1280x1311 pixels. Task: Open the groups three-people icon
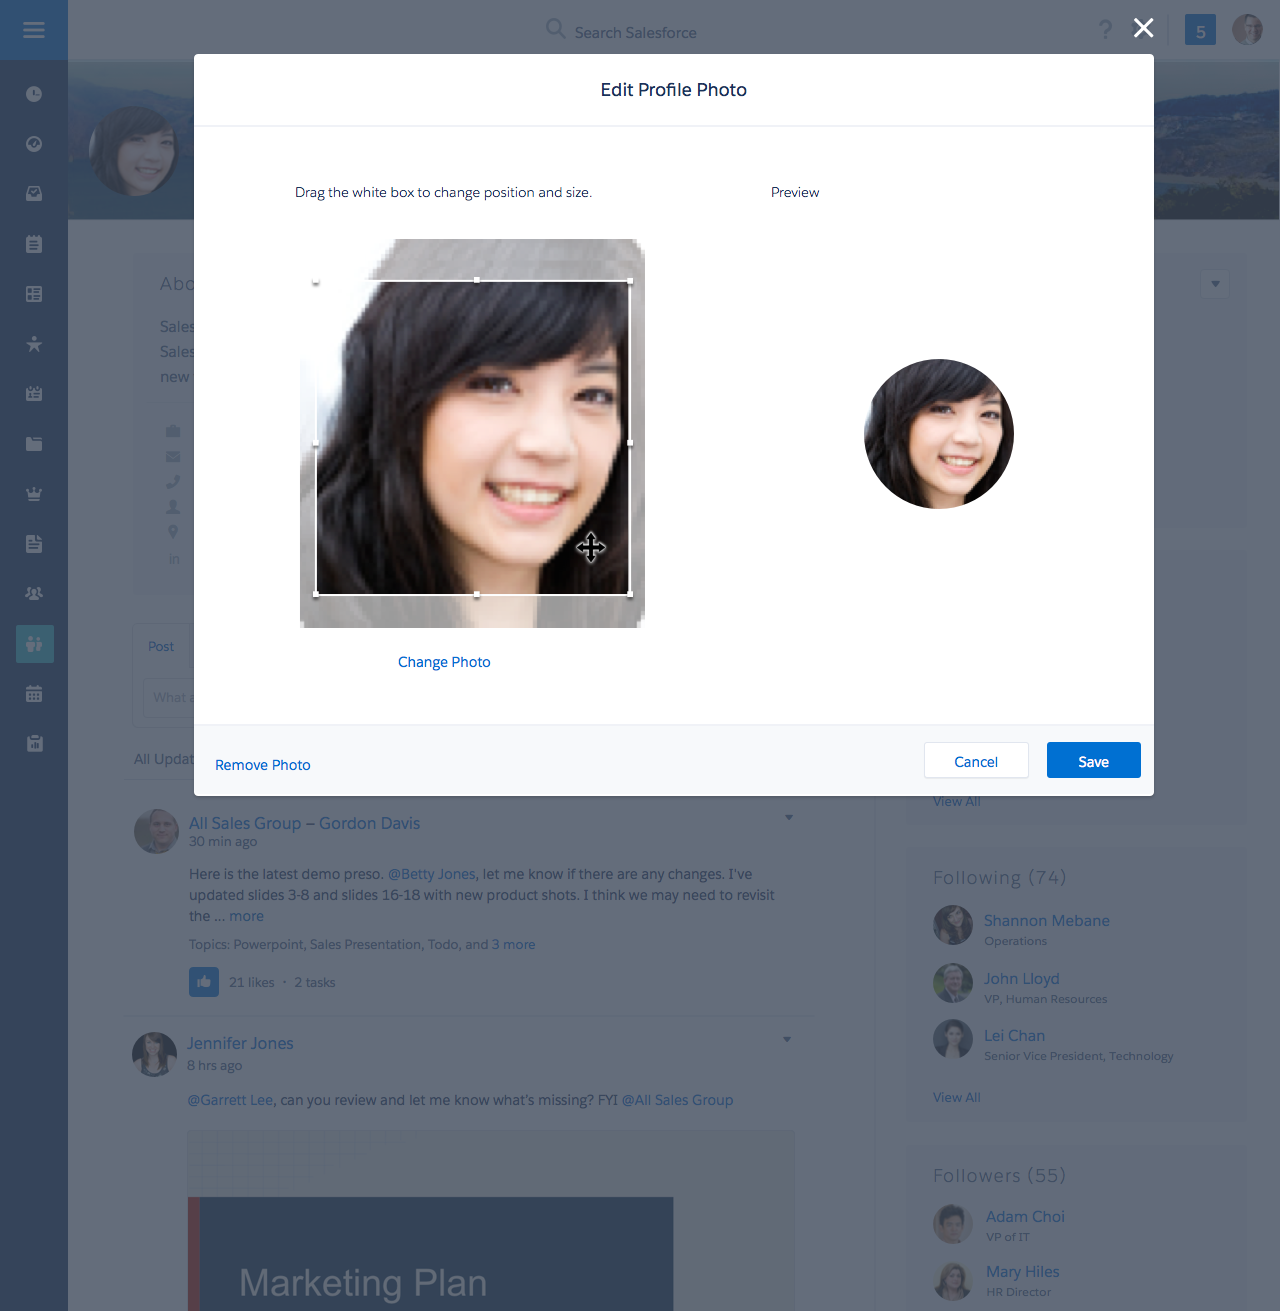[x=34, y=594]
